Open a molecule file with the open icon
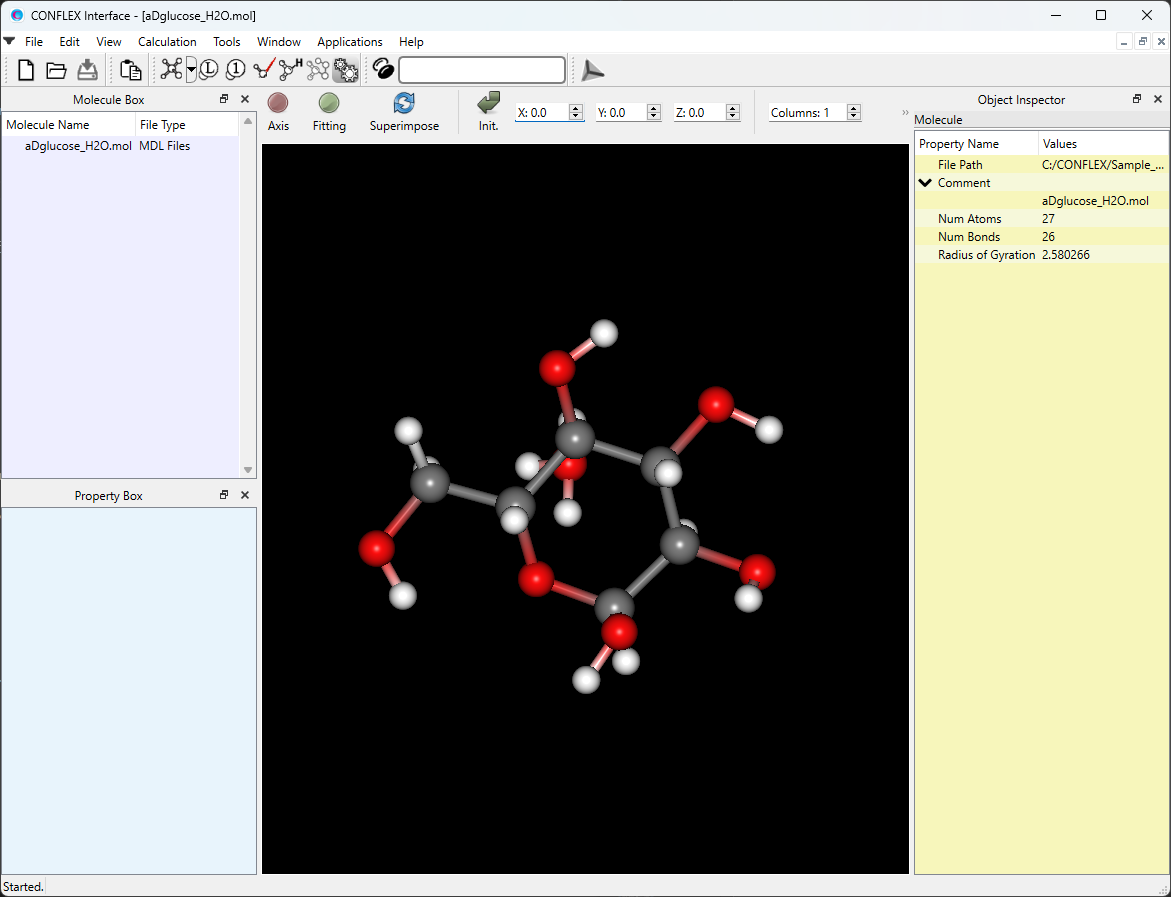1171x897 pixels. click(x=56, y=70)
